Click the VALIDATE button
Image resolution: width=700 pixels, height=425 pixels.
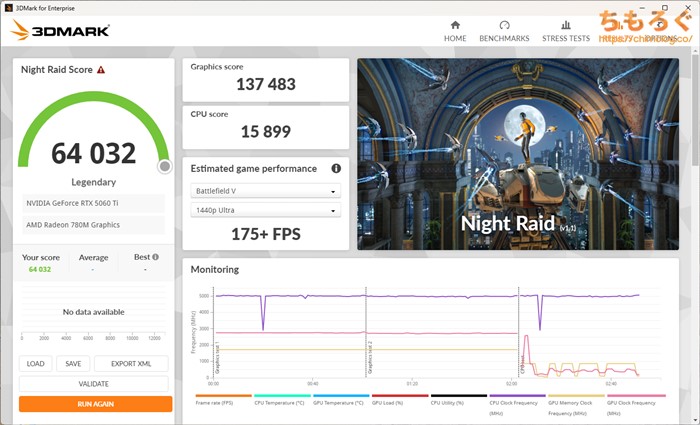tap(94, 384)
